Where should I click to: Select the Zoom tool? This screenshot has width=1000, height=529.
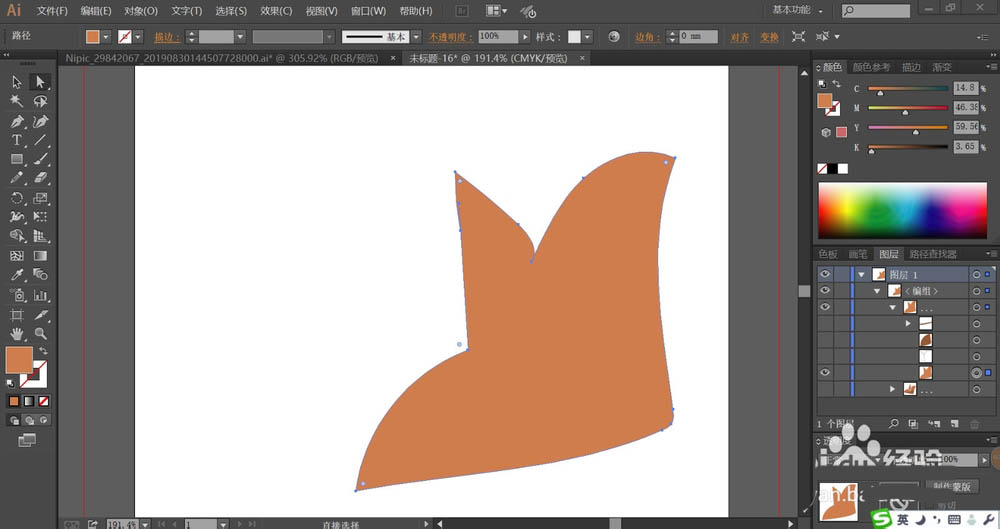[40, 332]
